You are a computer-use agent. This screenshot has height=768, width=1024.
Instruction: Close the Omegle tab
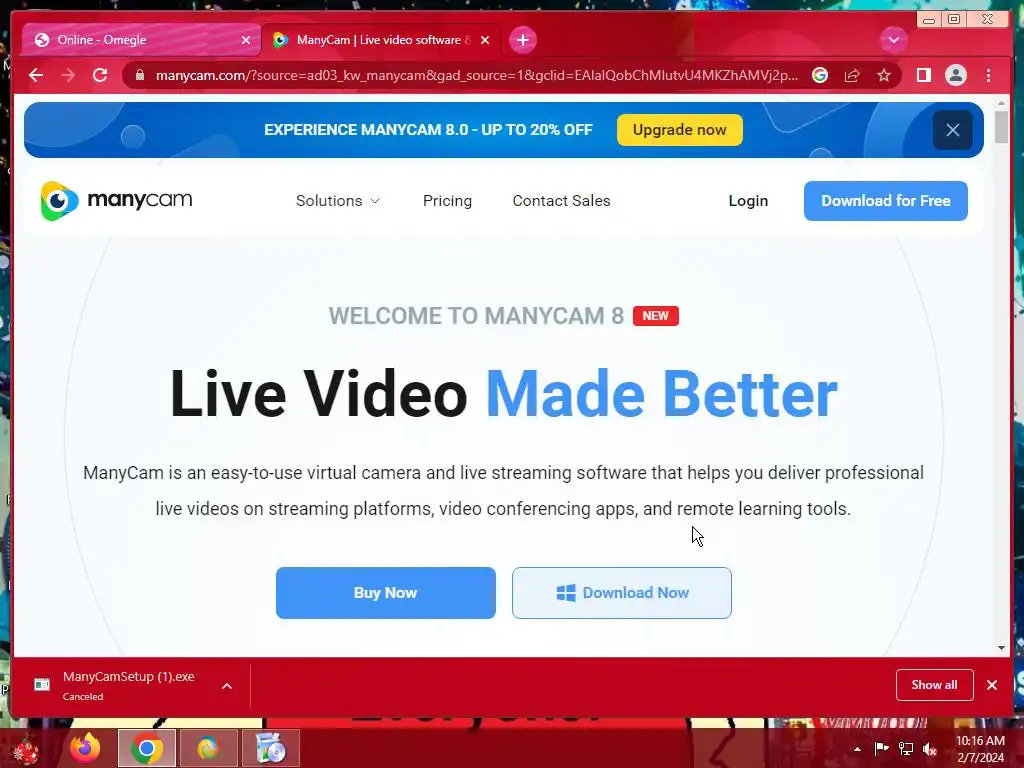[246, 40]
